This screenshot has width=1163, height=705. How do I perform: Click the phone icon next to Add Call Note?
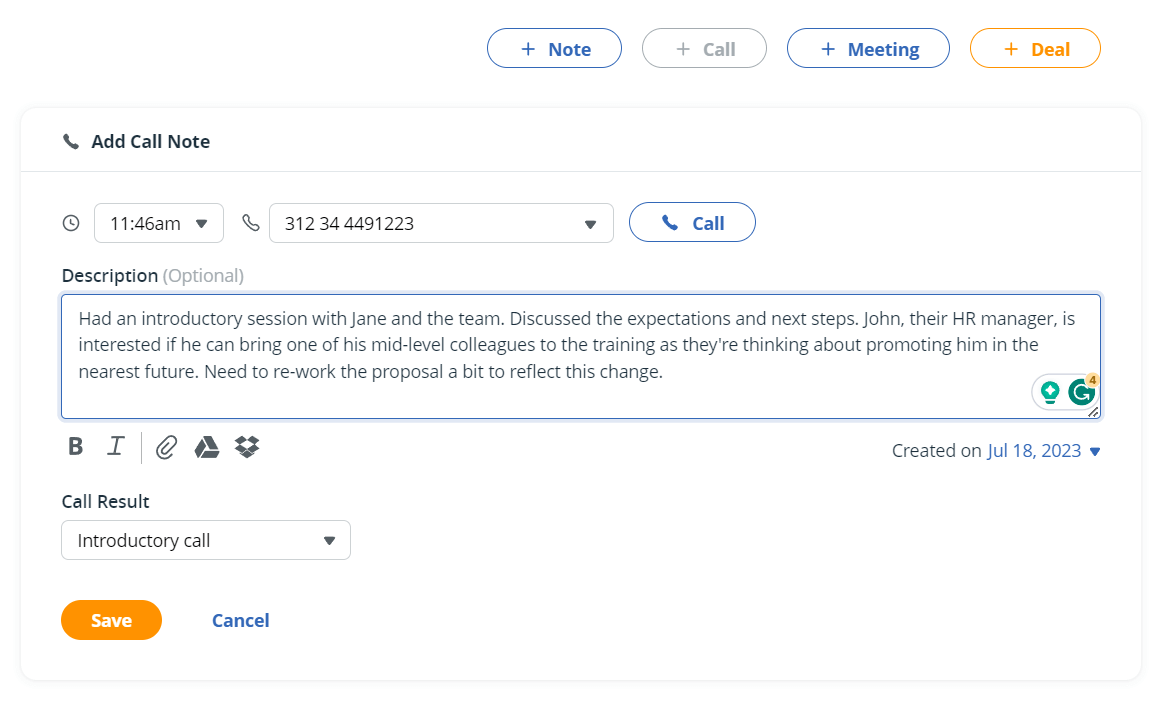pyautogui.click(x=70, y=141)
